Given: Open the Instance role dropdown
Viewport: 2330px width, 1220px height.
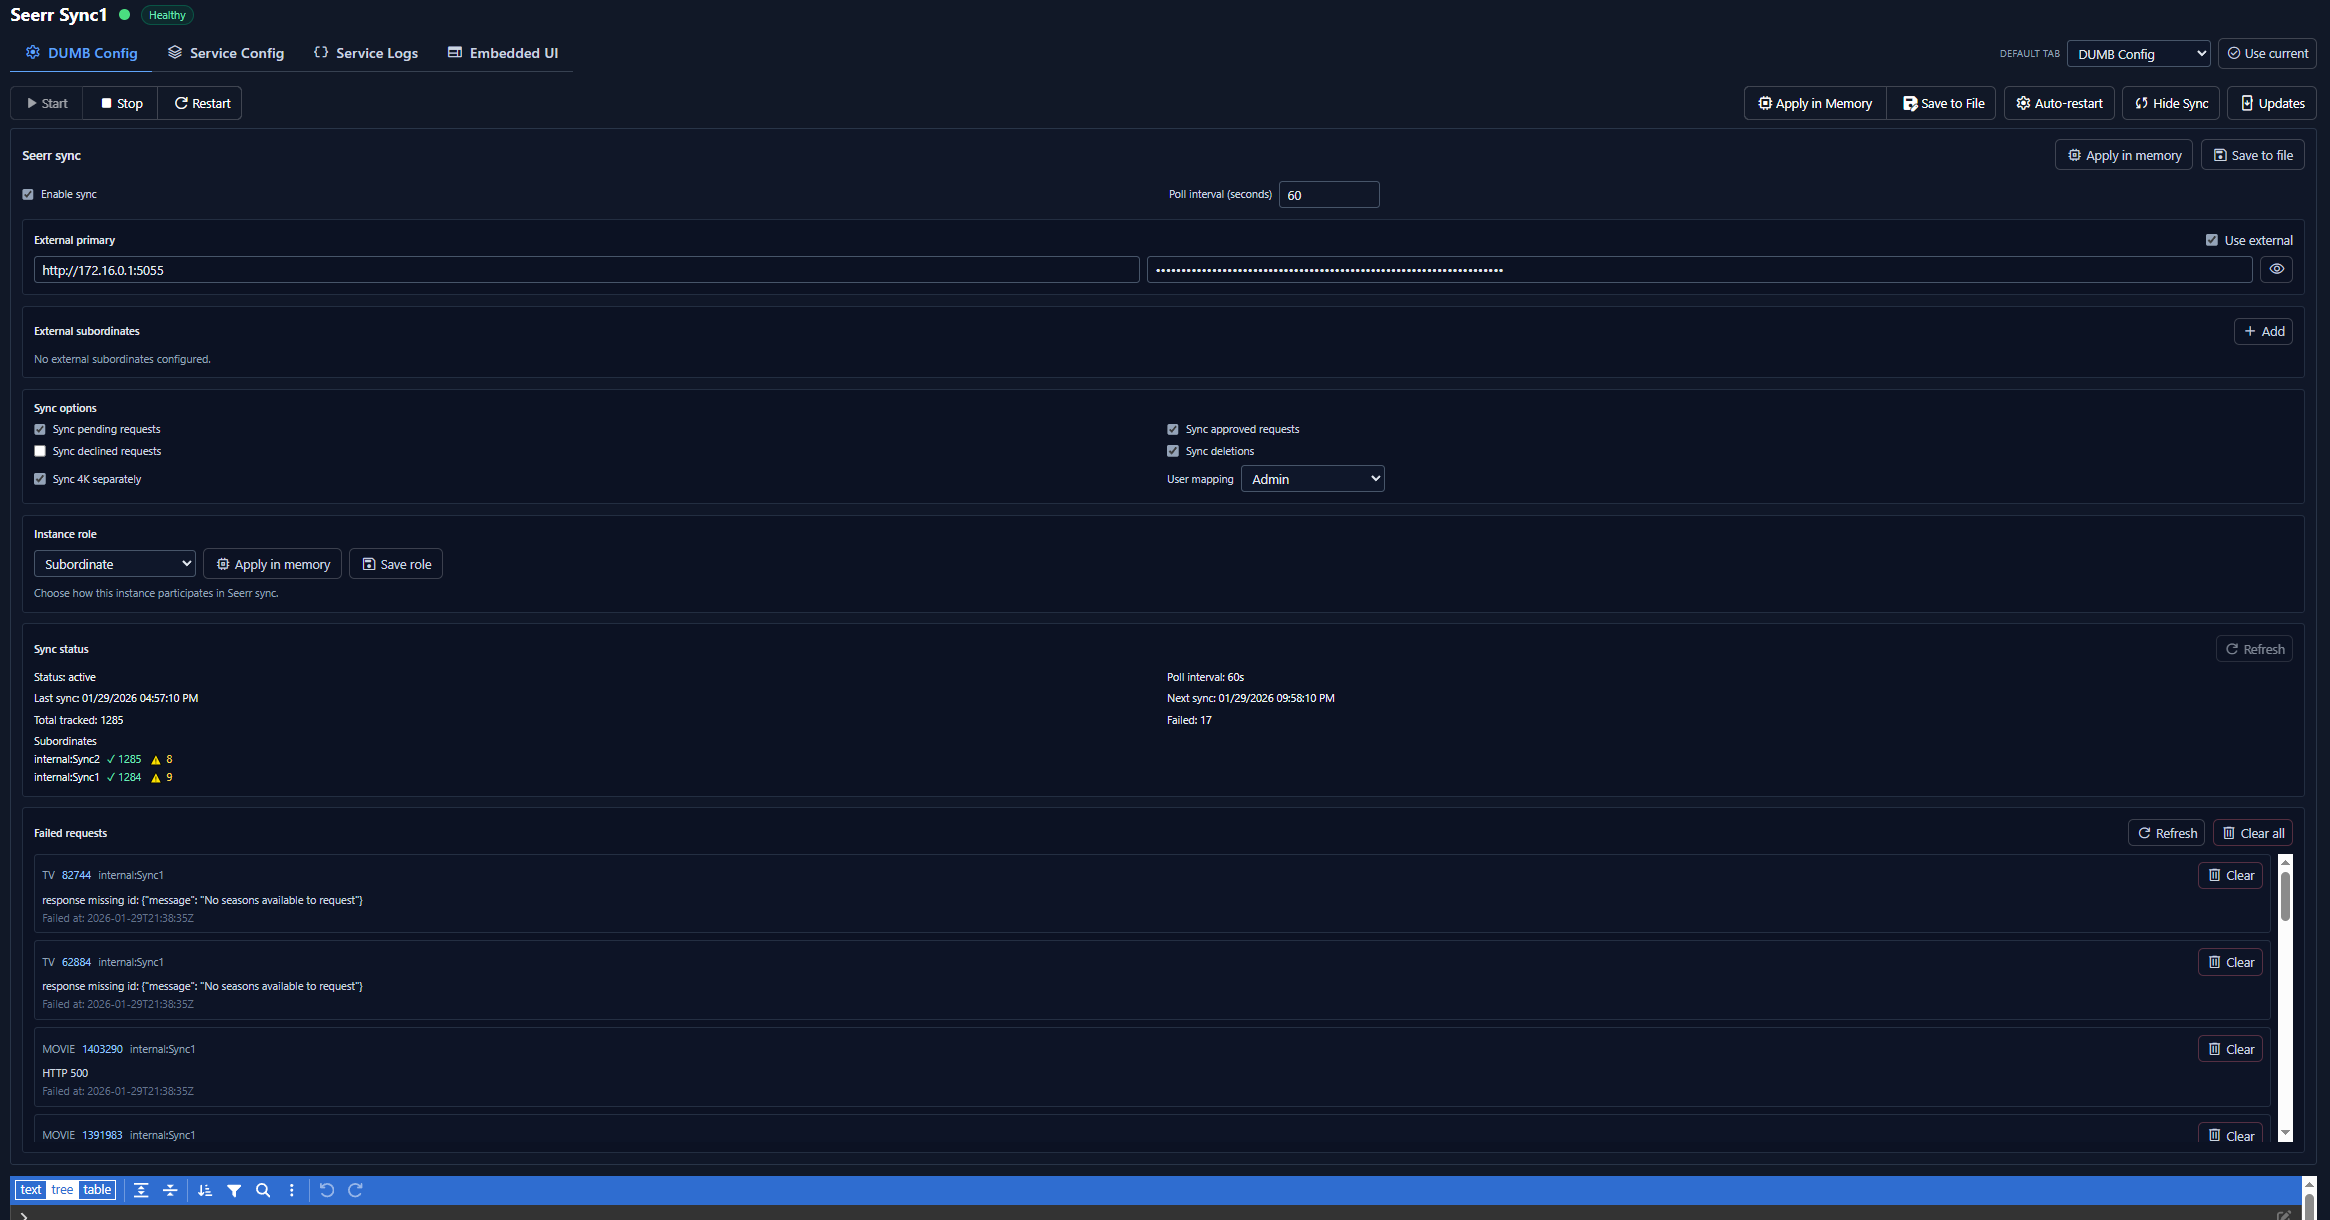Looking at the screenshot, I should [x=114, y=563].
